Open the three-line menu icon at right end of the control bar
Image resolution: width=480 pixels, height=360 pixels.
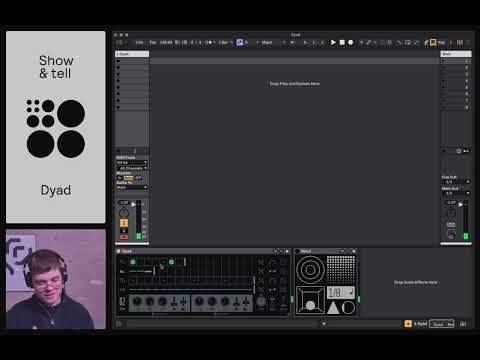(x=468, y=42)
